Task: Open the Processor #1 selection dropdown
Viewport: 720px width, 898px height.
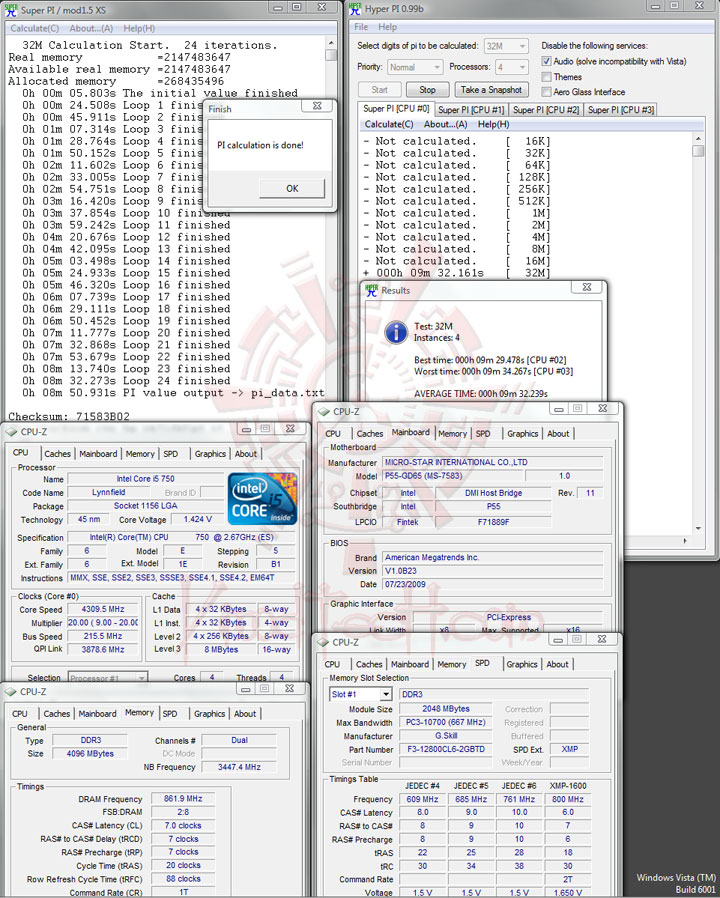Action: click(x=108, y=678)
